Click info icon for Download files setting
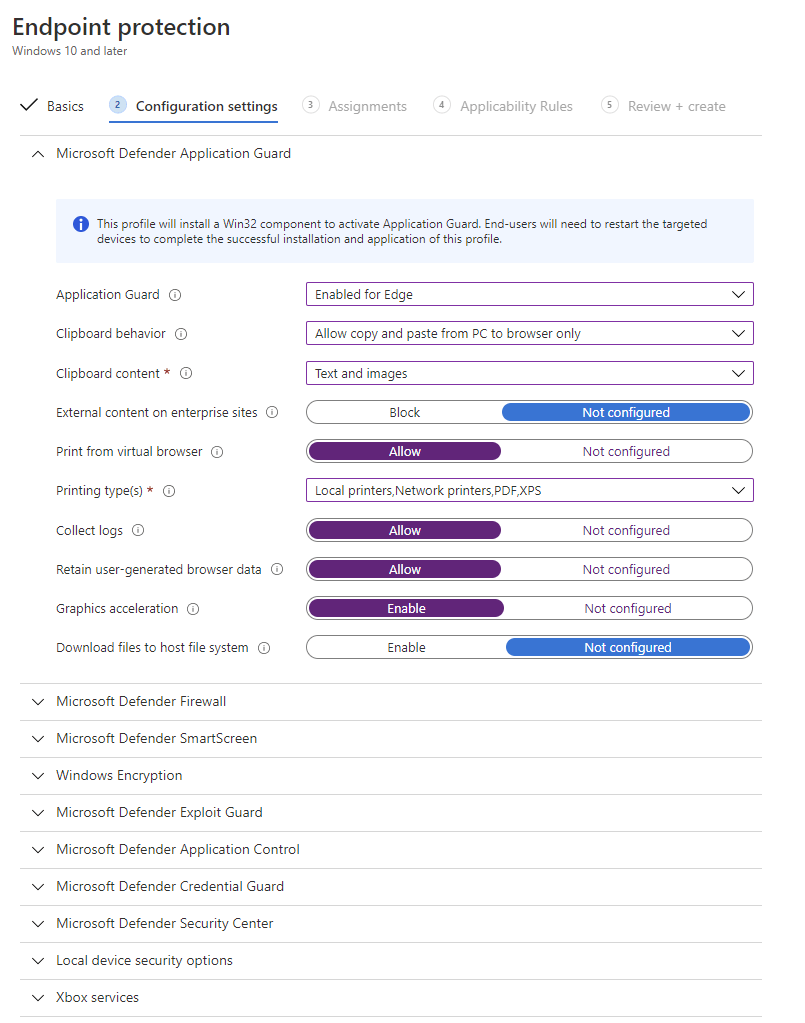805x1023 pixels. pyautogui.click(x=264, y=648)
